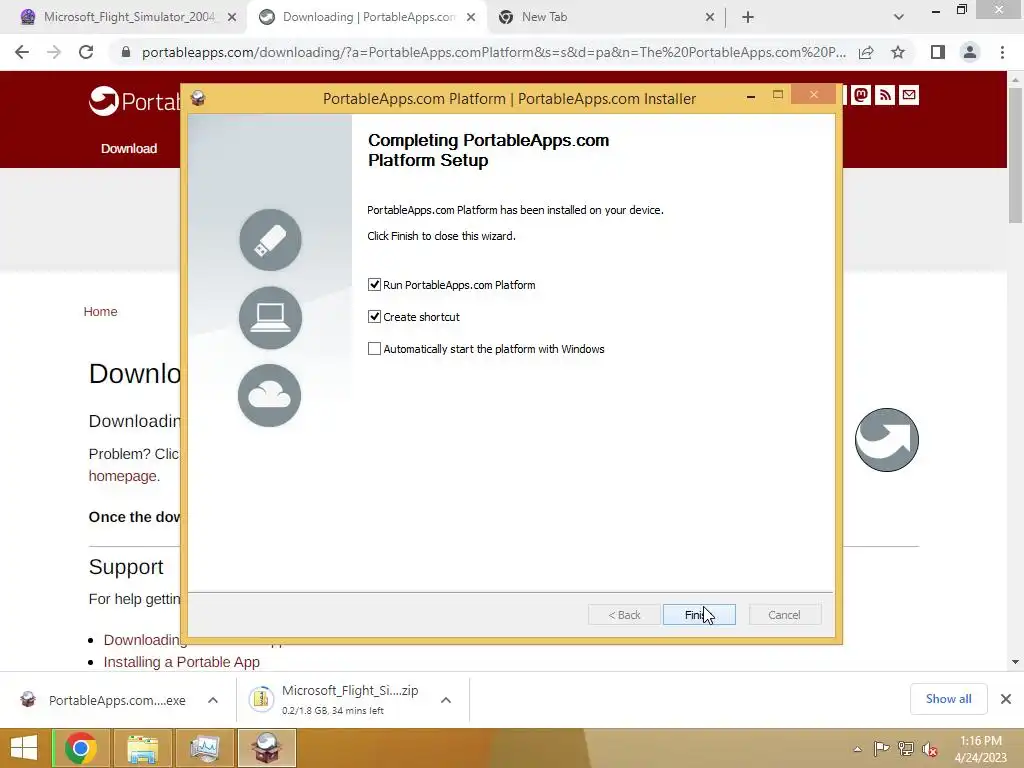Open File Explorer from taskbar
This screenshot has width=1024, height=768.
tap(143, 748)
